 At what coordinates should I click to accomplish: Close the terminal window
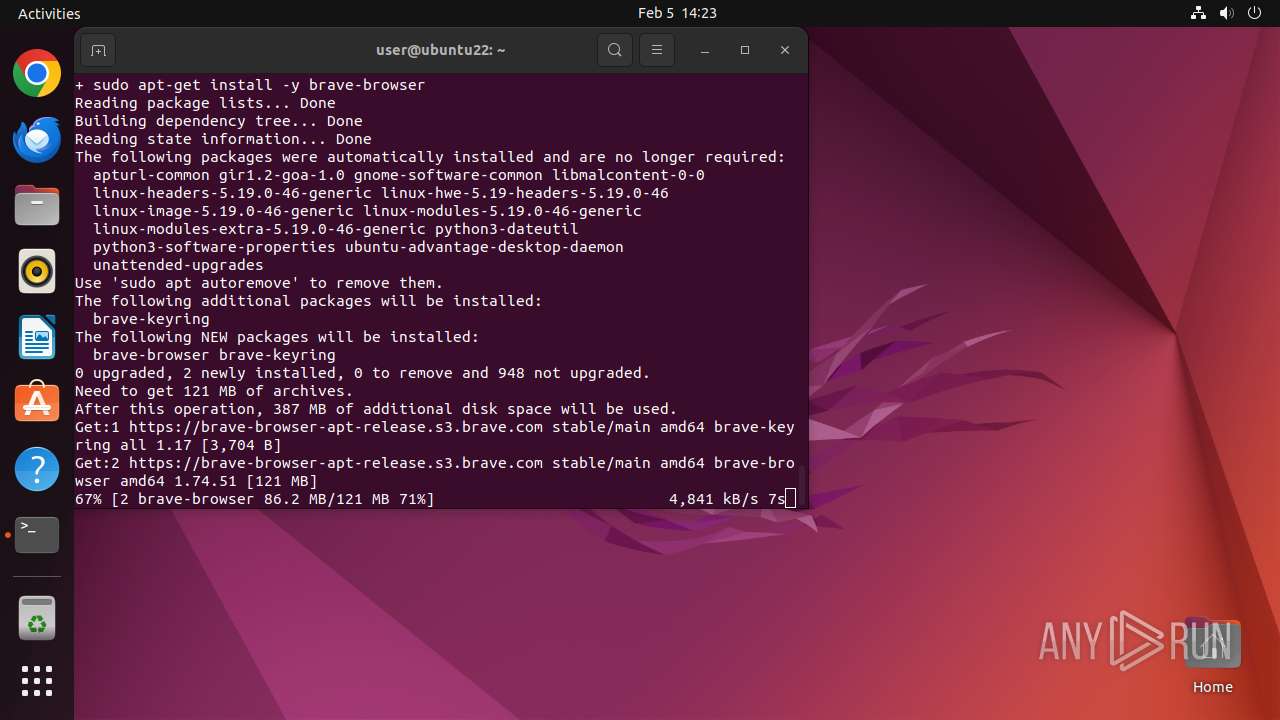[785, 50]
